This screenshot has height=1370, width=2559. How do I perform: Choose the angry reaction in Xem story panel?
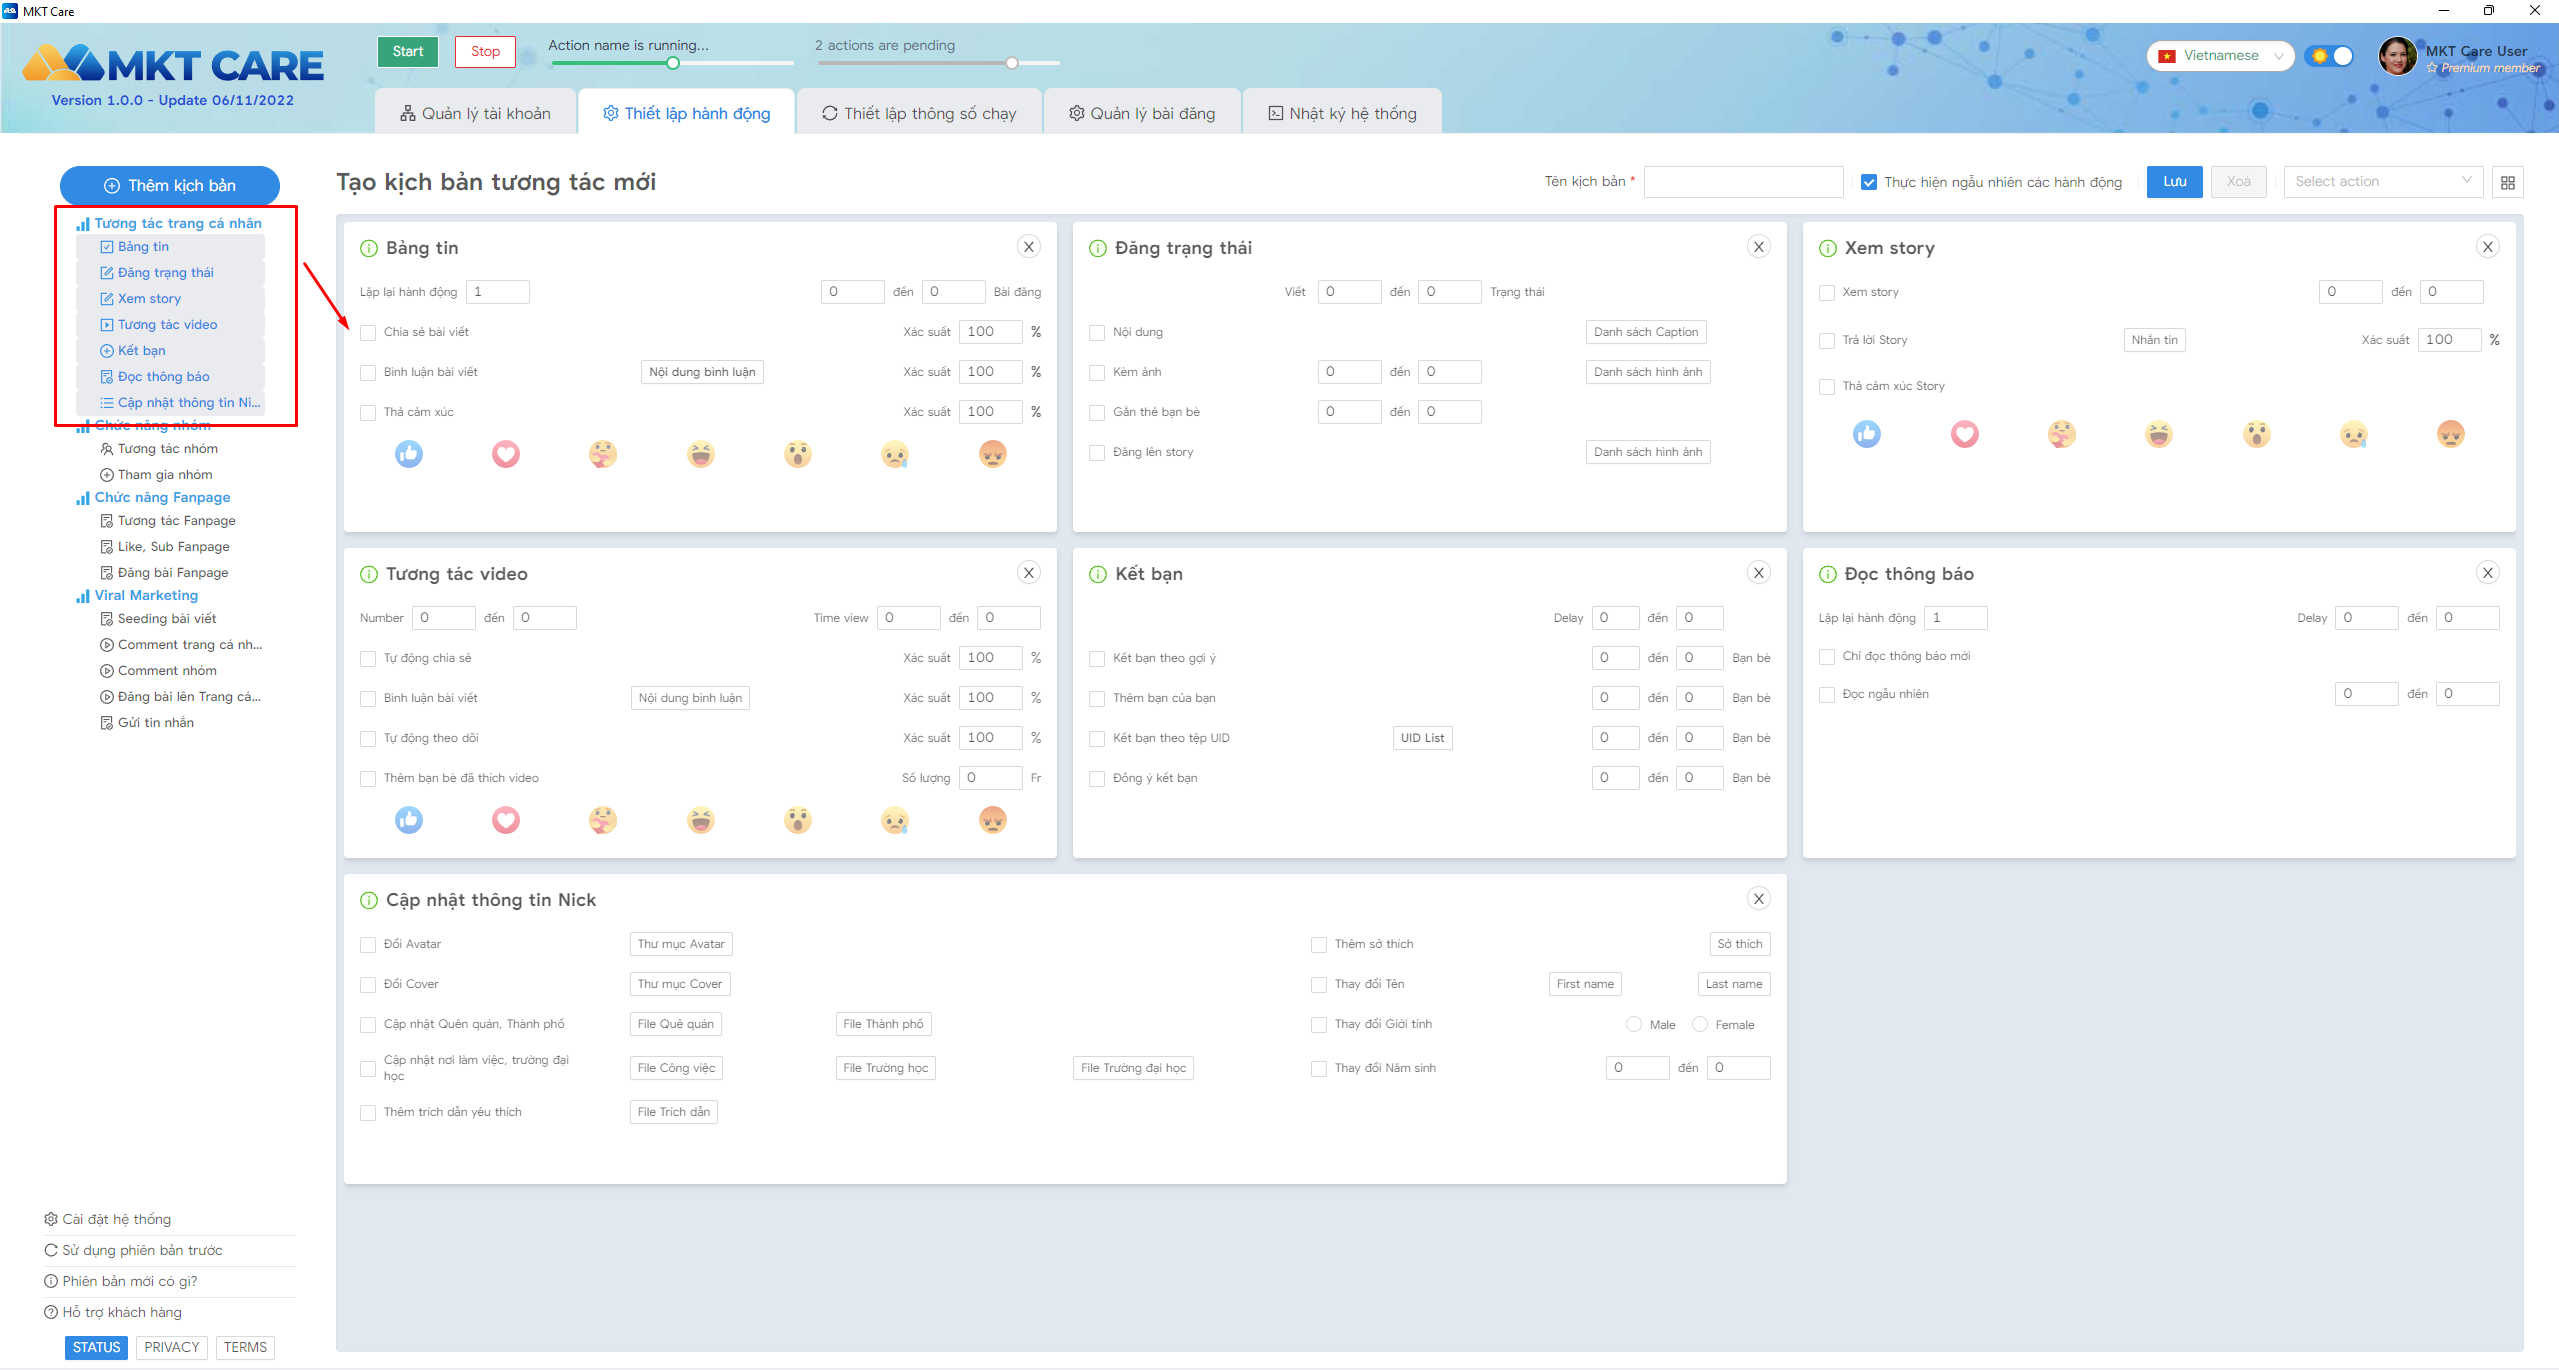pos(2450,434)
